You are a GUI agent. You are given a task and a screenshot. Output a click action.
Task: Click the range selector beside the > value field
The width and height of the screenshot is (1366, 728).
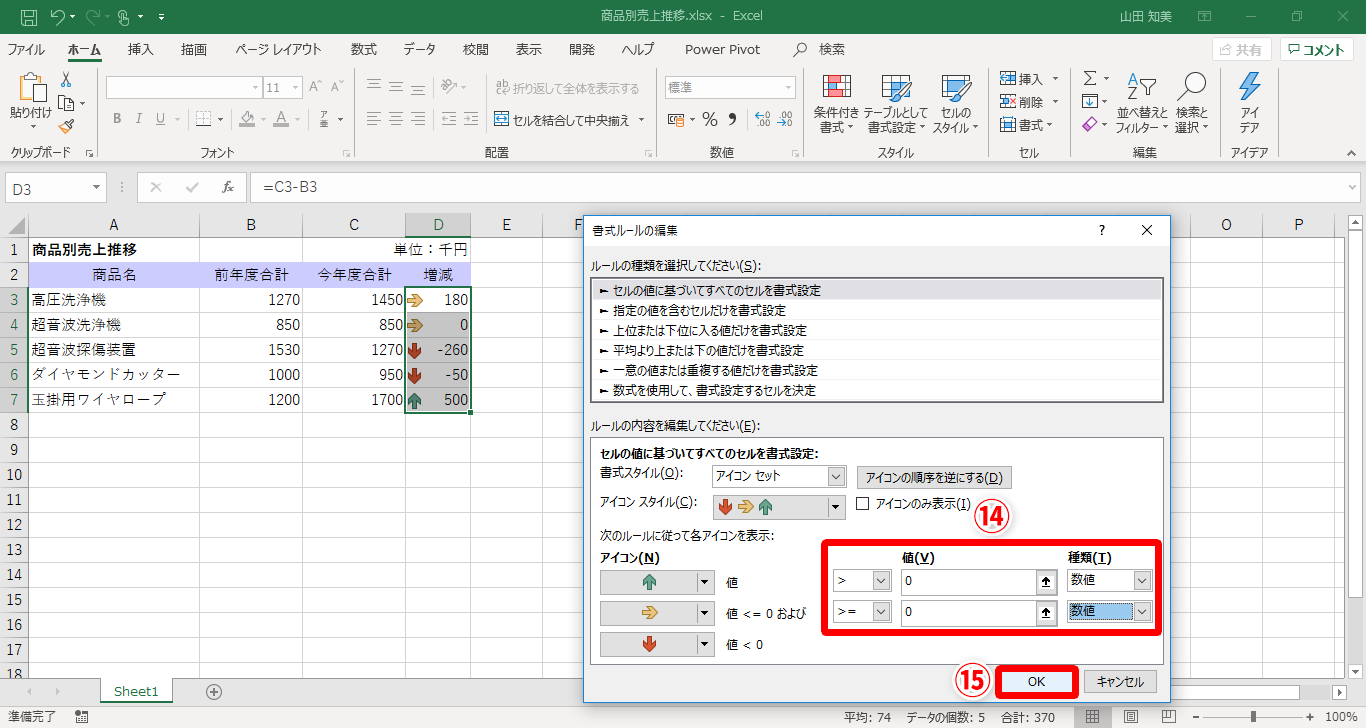tap(1047, 582)
